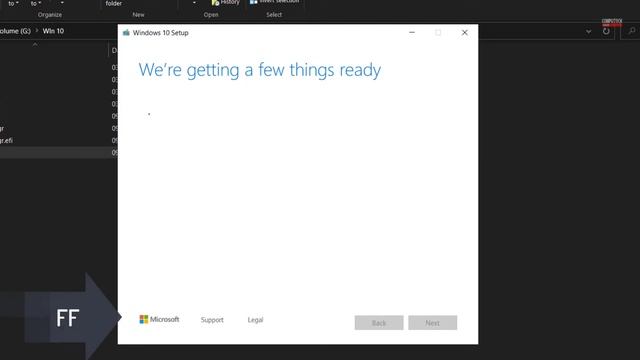Click the Organize group label in ribbon
The width and height of the screenshot is (640, 360).
[50, 15]
